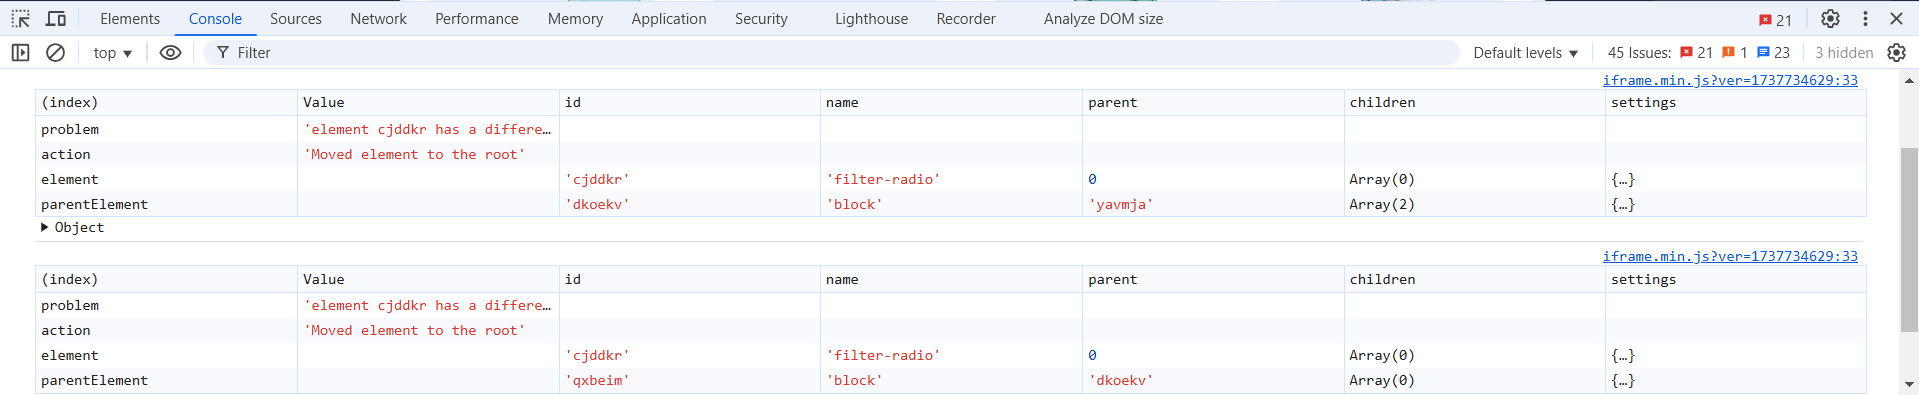This screenshot has height=395, width=1919.
Task: Open the Memory tab
Action: (x=575, y=19)
